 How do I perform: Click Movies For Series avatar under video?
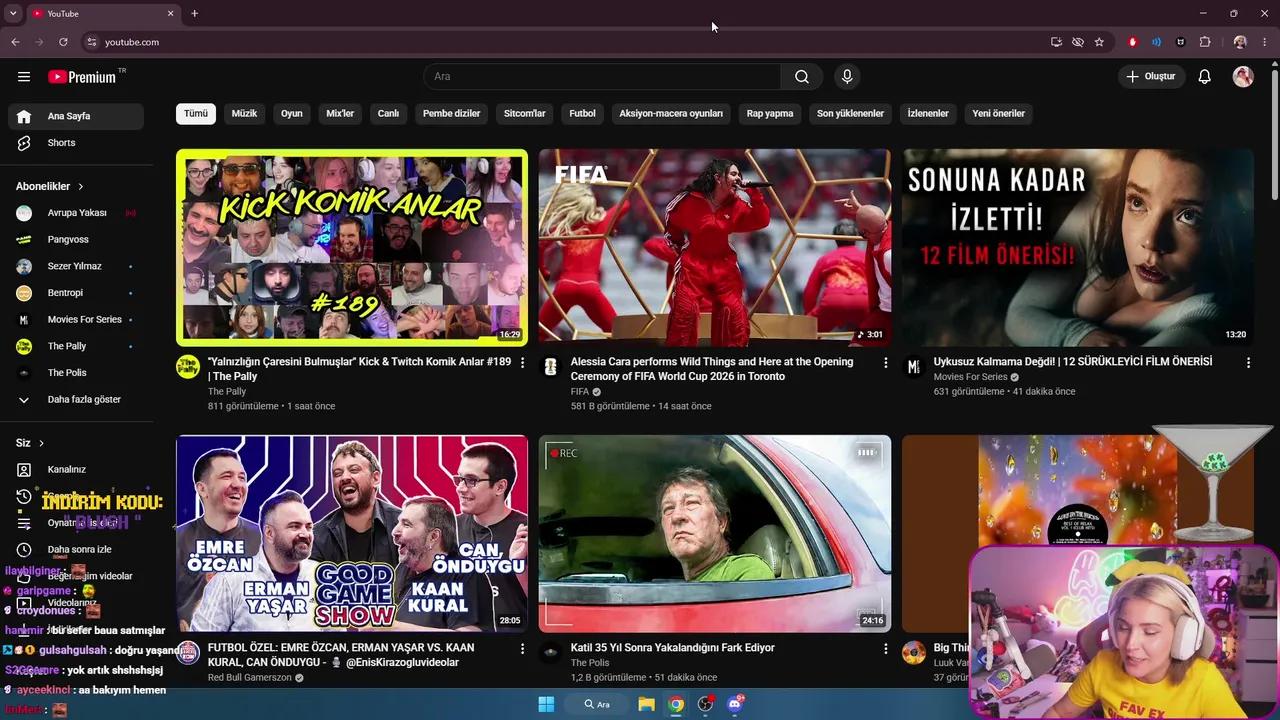pyautogui.click(x=914, y=367)
